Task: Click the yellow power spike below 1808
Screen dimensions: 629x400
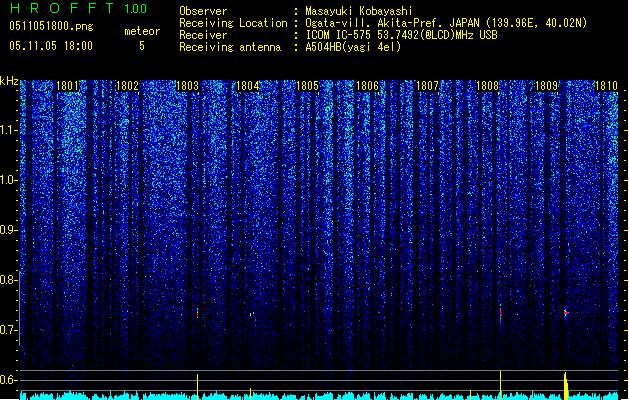Action: 500,385
